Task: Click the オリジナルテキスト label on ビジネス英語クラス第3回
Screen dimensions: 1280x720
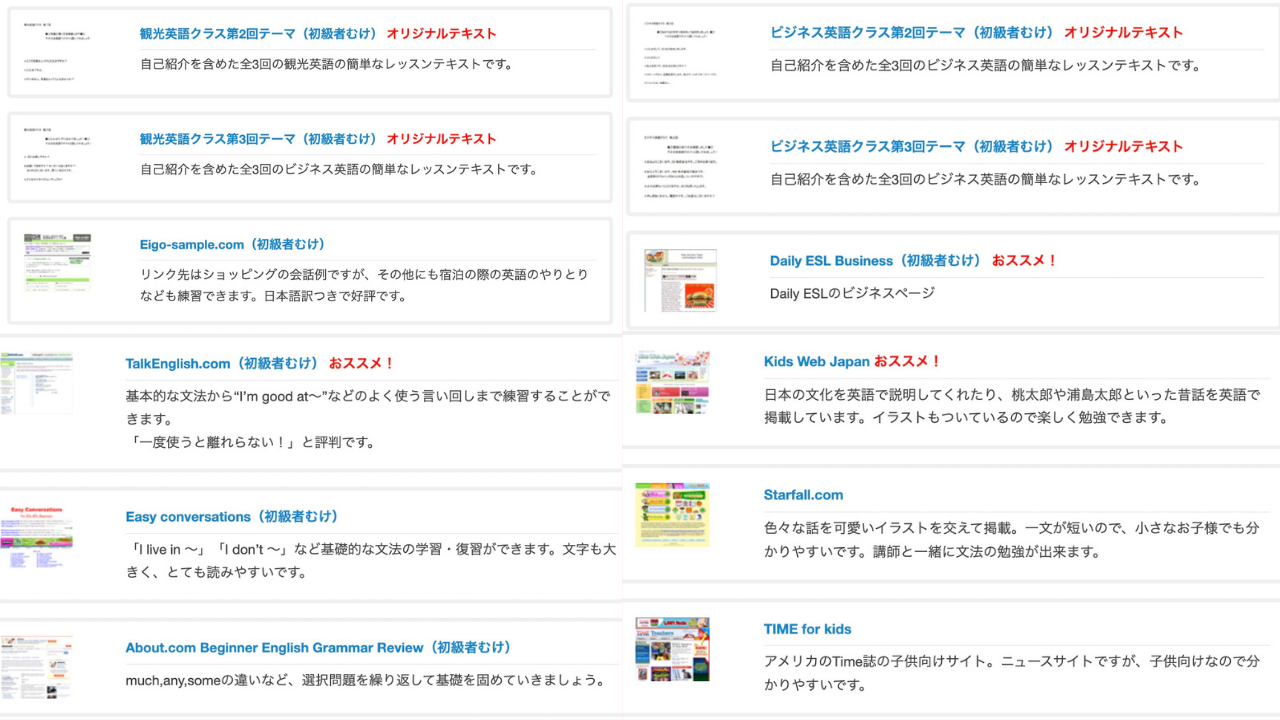Action: tap(1123, 146)
